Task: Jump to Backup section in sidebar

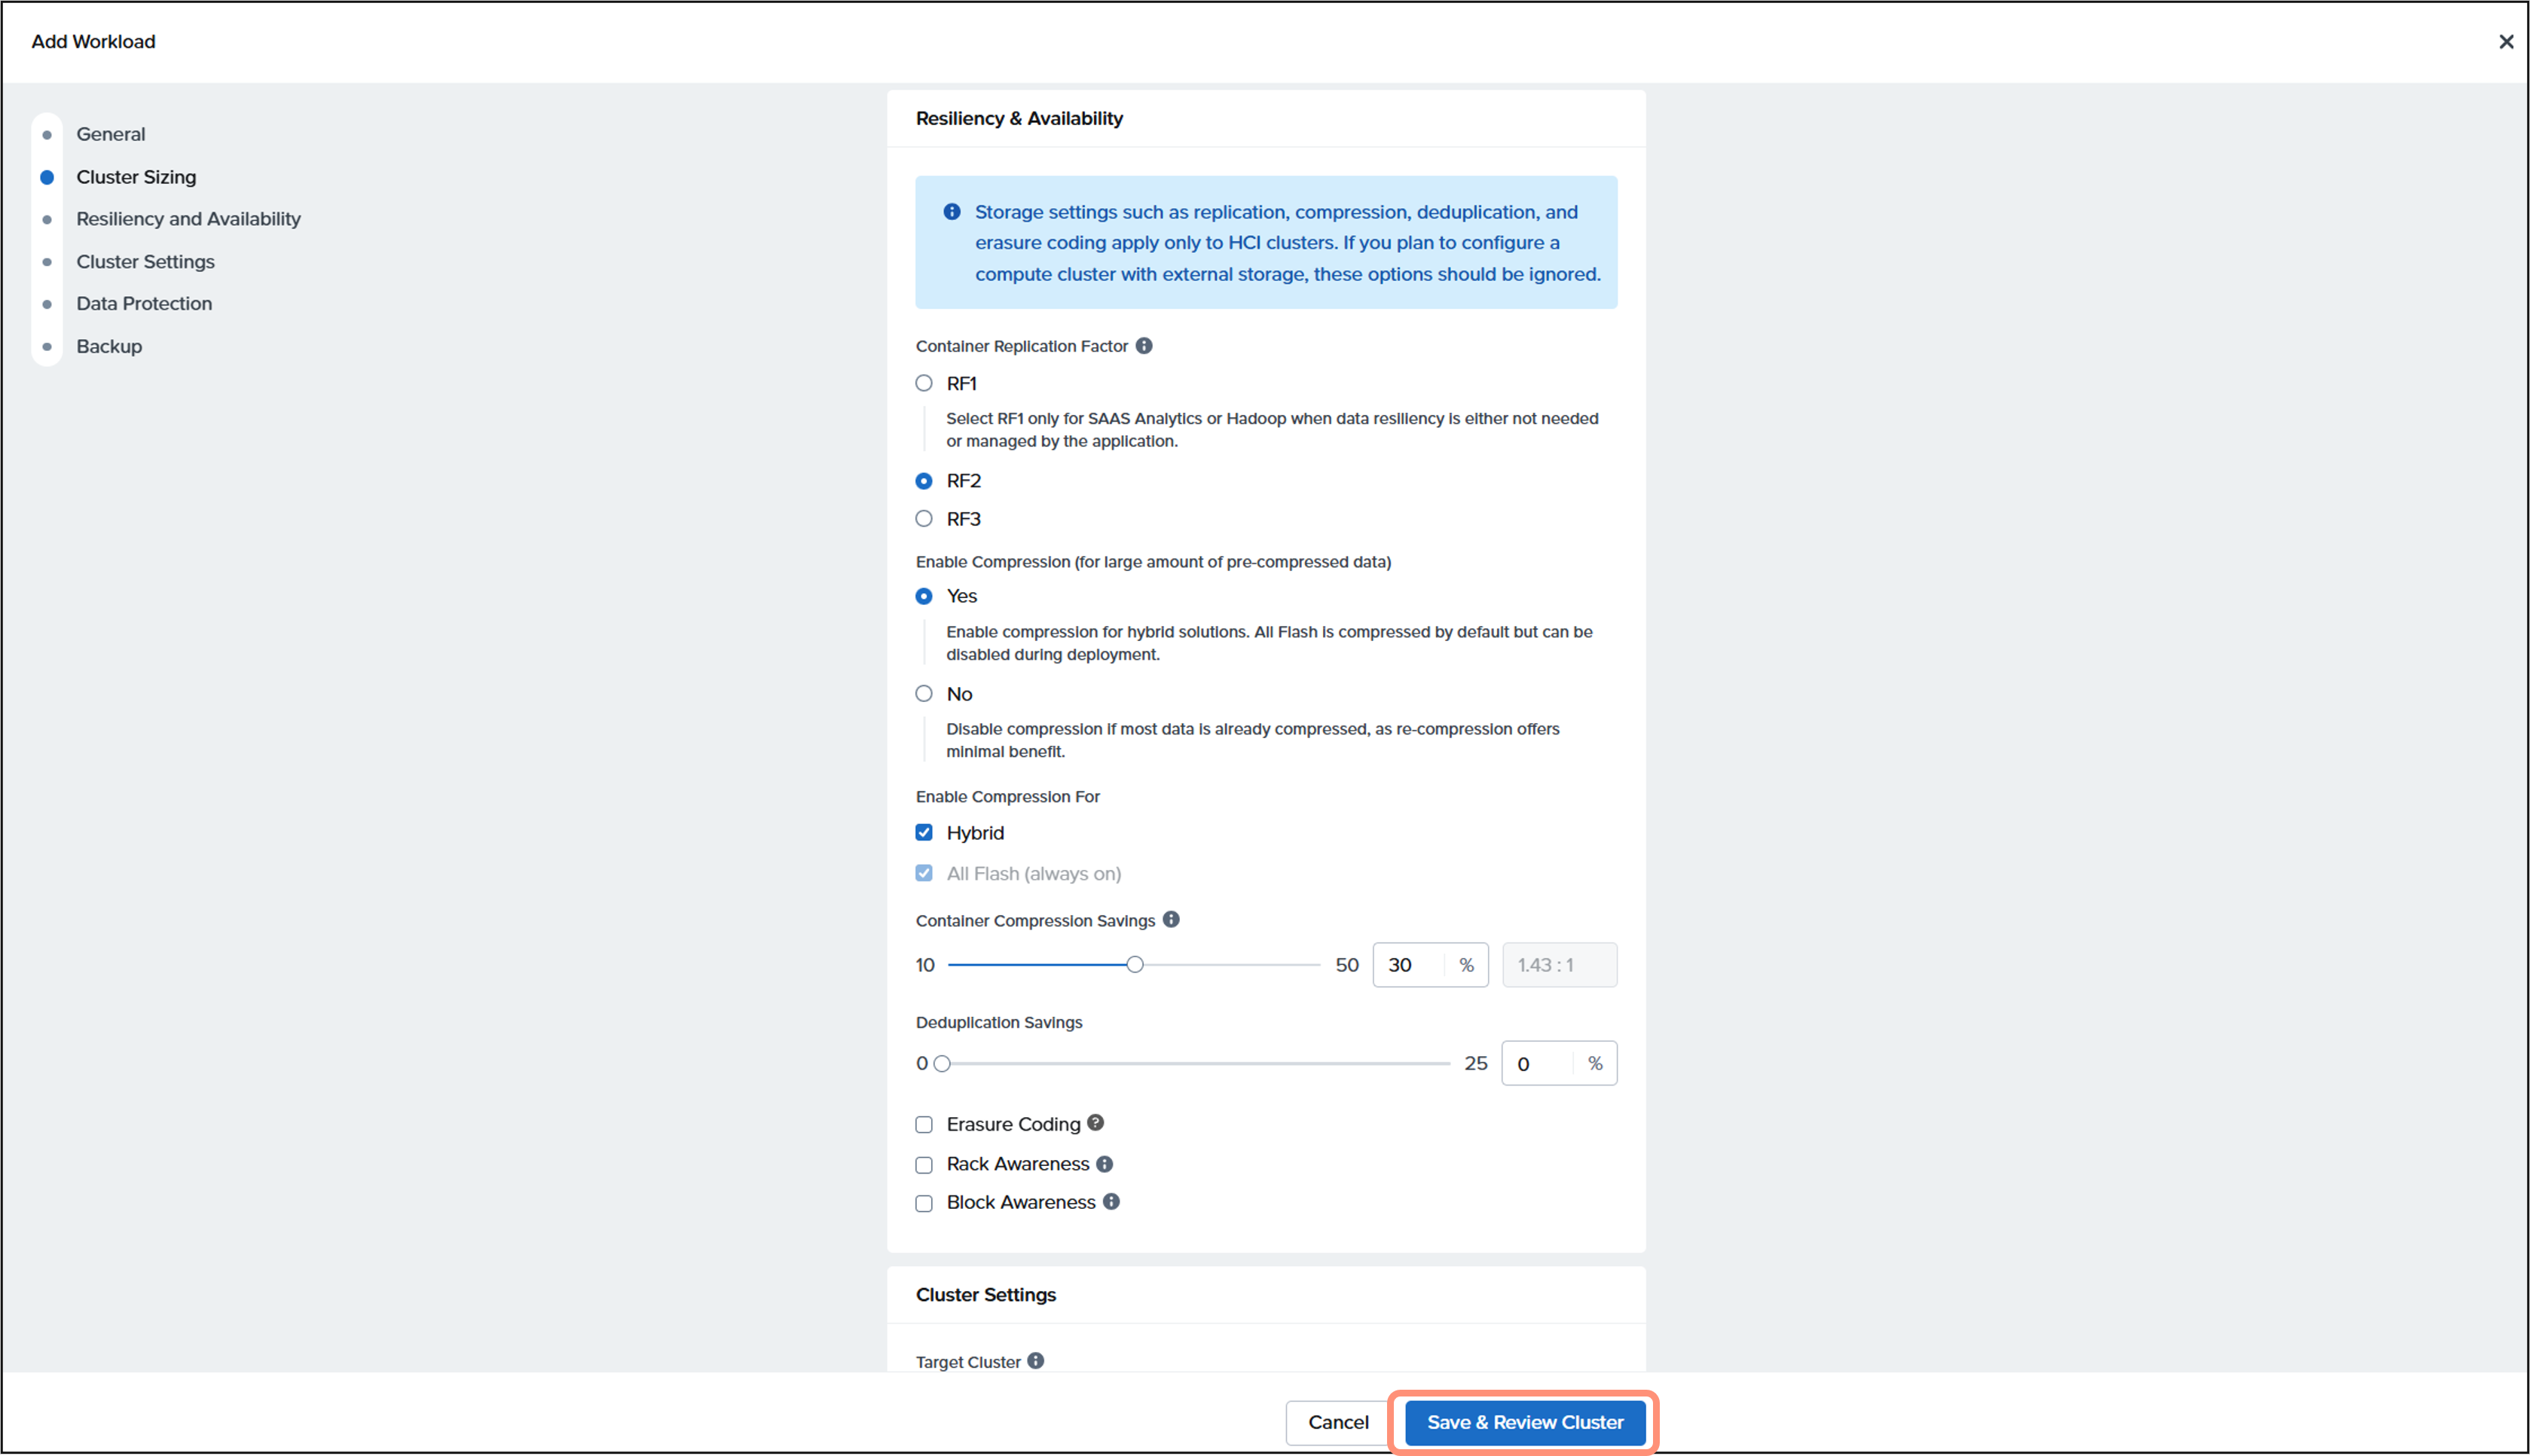Action: coord(109,346)
